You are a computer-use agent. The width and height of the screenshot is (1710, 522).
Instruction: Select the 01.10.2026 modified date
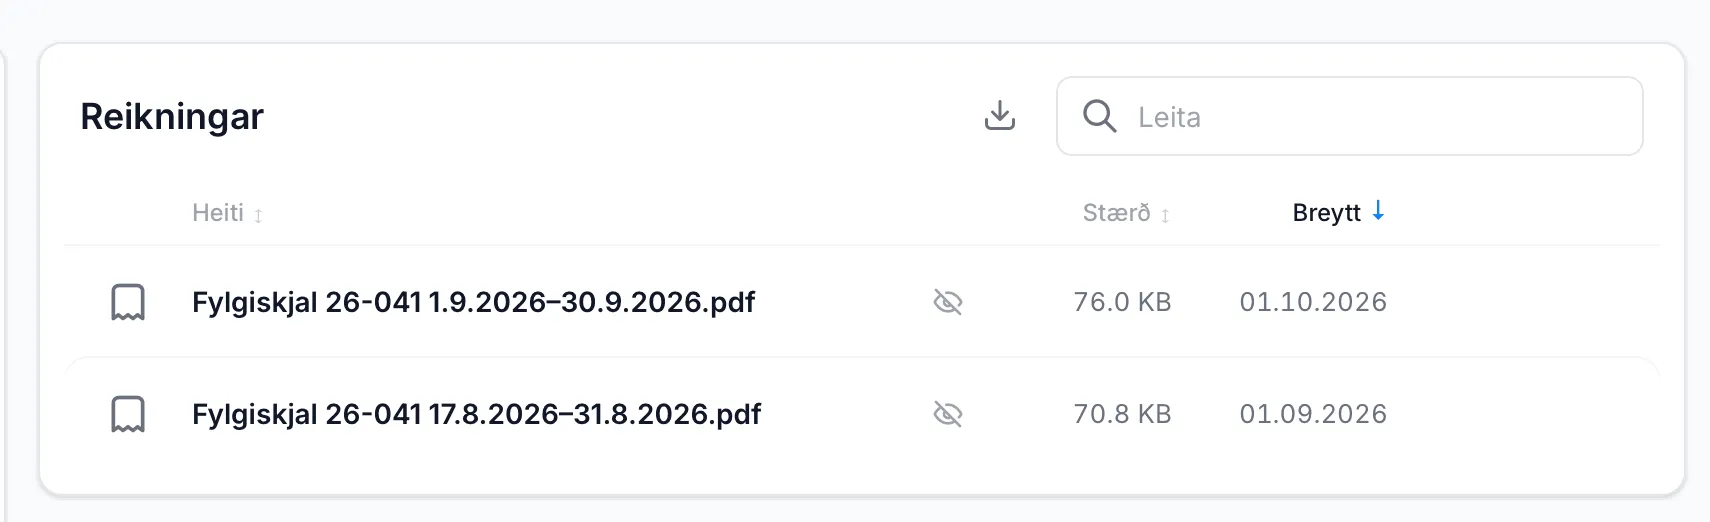click(x=1313, y=302)
